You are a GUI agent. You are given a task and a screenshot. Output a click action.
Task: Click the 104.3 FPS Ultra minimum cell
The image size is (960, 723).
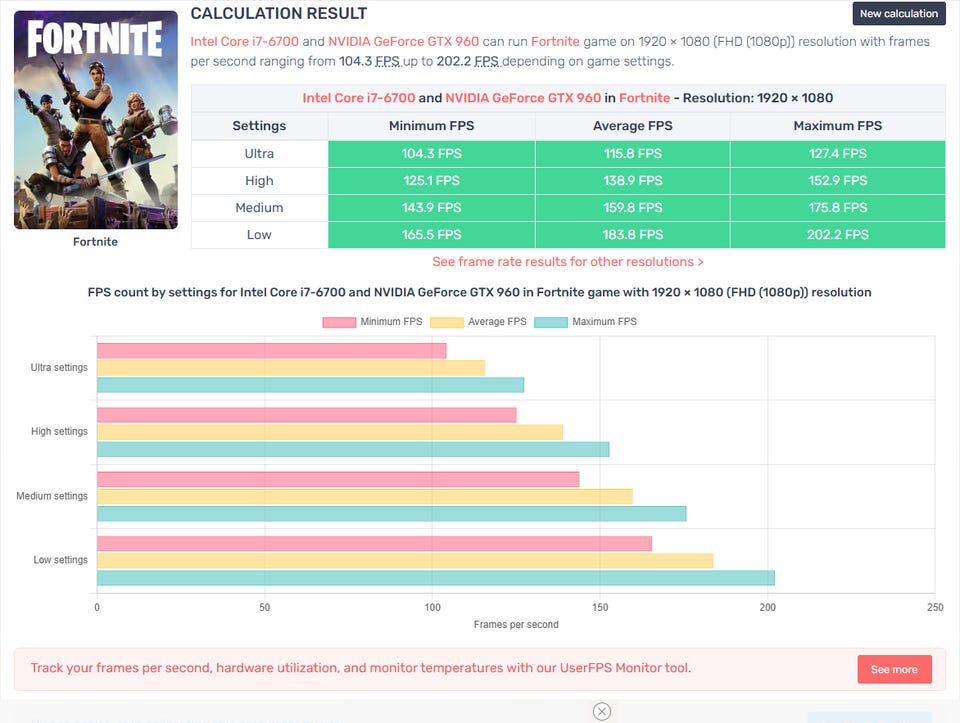(x=432, y=154)
